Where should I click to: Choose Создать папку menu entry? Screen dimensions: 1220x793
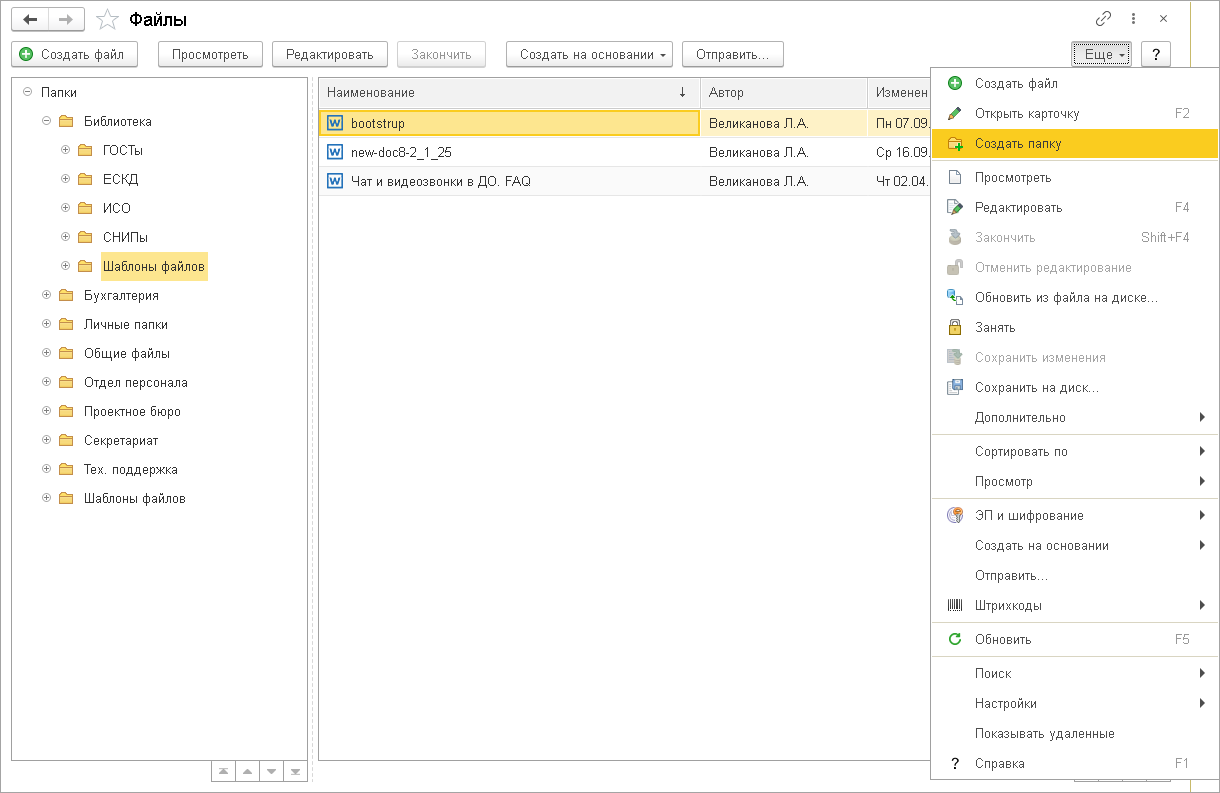(x=1075, y=143)
